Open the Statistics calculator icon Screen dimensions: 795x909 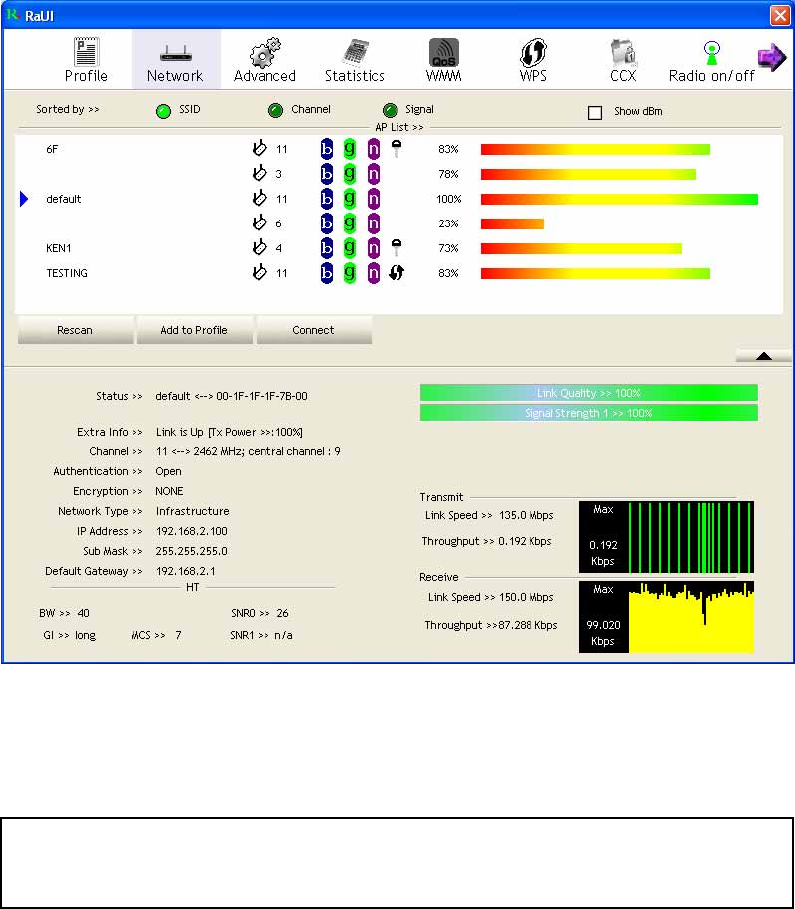(355, 52)
